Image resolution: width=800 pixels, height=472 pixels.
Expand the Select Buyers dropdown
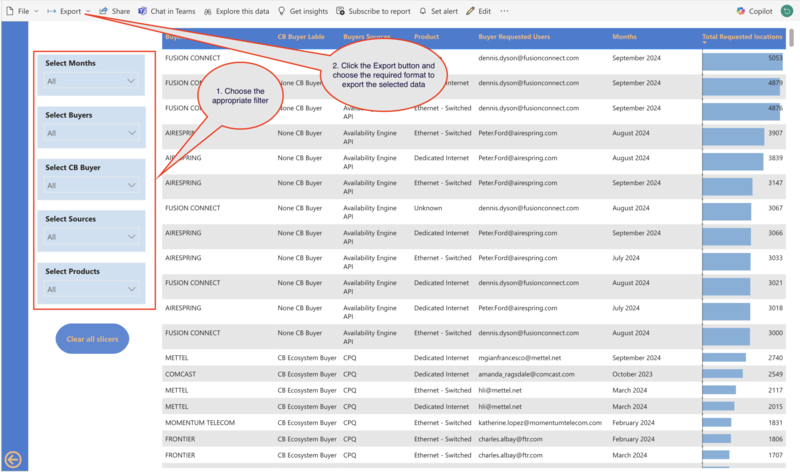click(92, 133)
